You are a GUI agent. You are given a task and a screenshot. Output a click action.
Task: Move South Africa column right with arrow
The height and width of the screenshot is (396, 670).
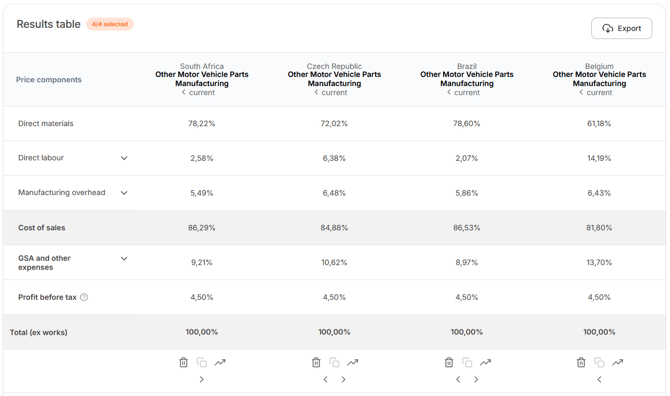(x=202, y=379)
